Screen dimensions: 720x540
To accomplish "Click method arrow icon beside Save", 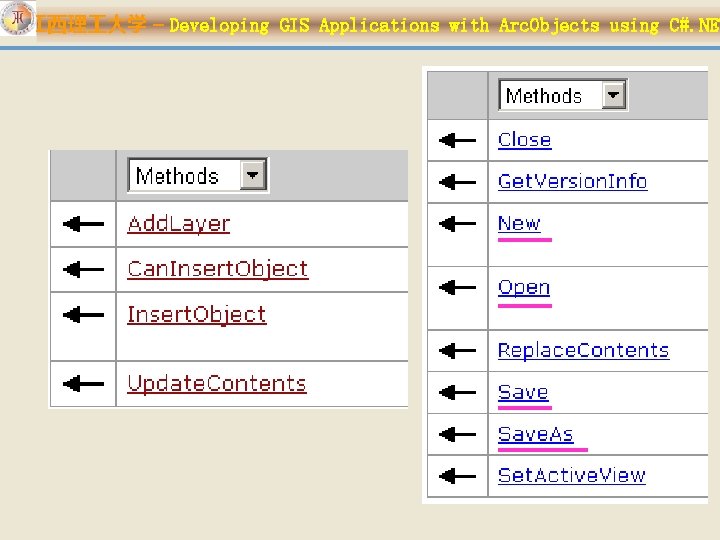I will pos(457,392).
